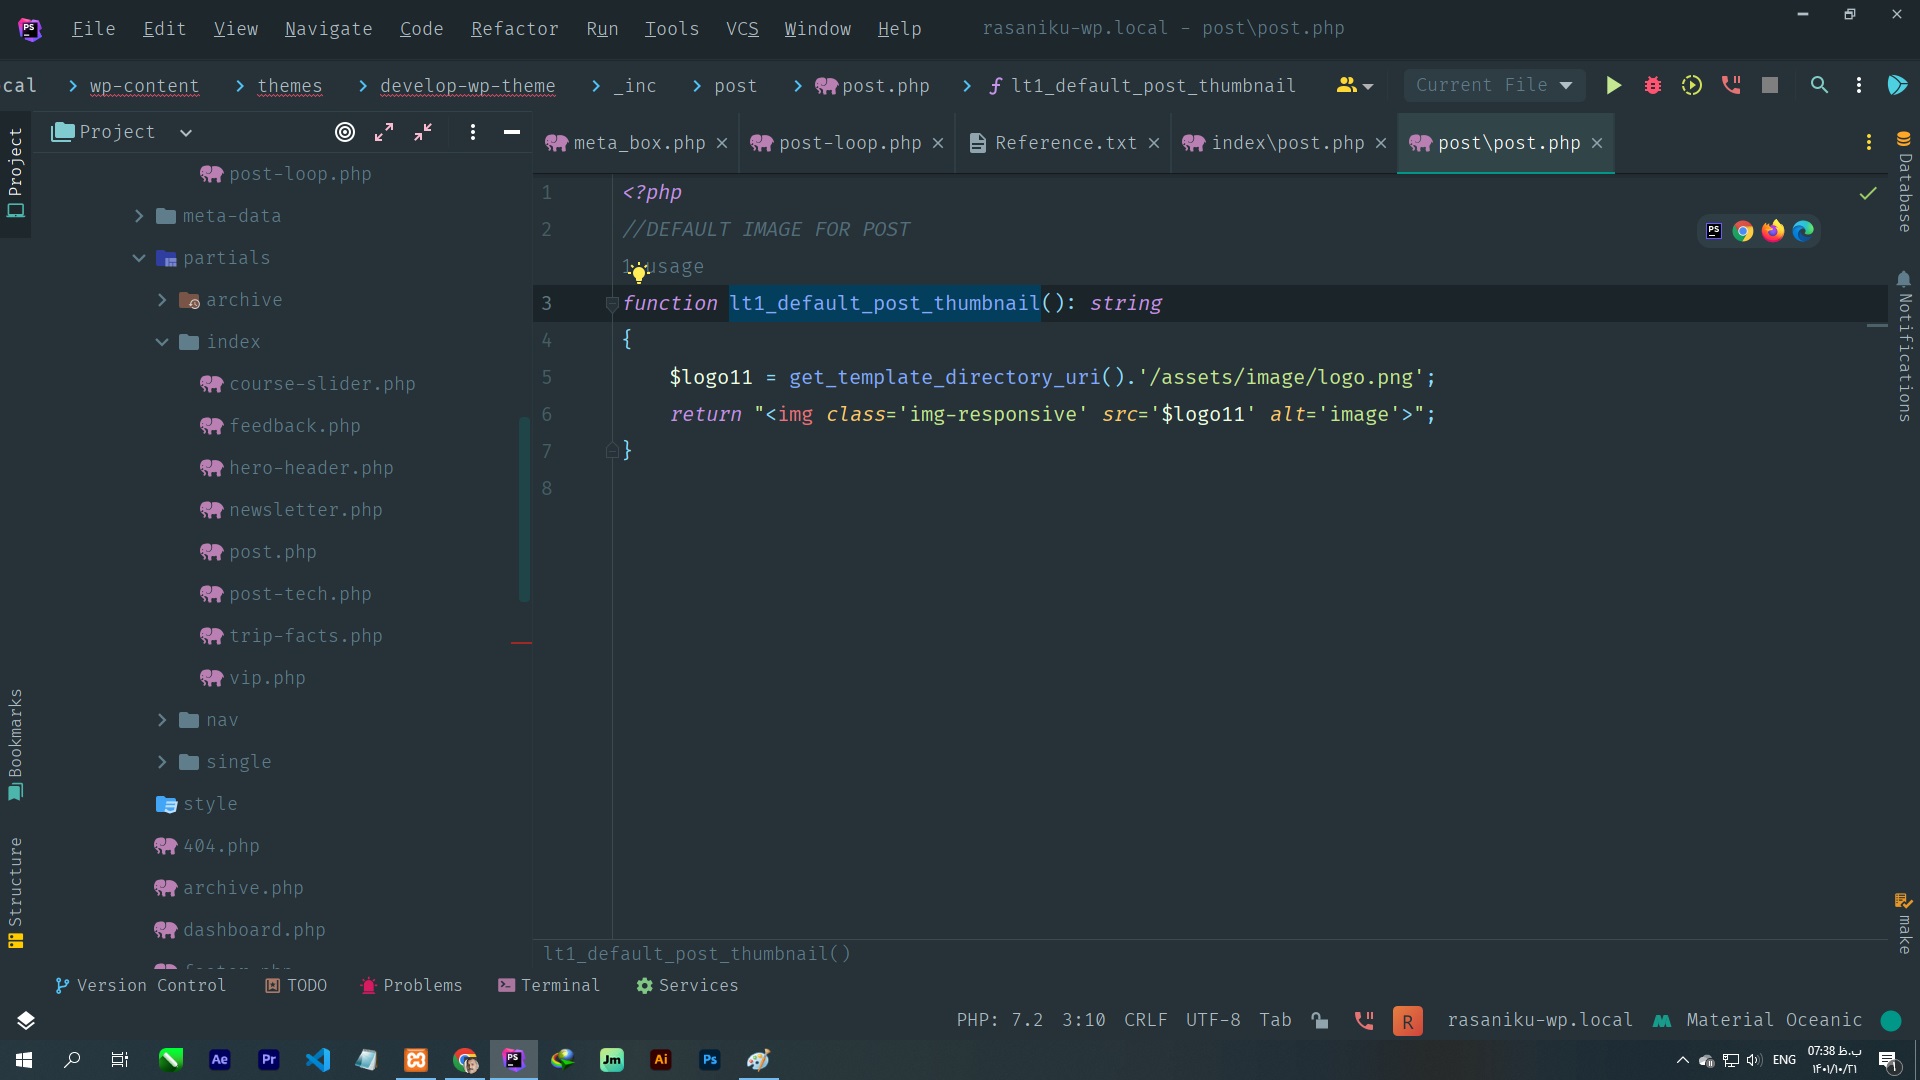
Task: Expand the meta-data folder
Action: (139, 216)
